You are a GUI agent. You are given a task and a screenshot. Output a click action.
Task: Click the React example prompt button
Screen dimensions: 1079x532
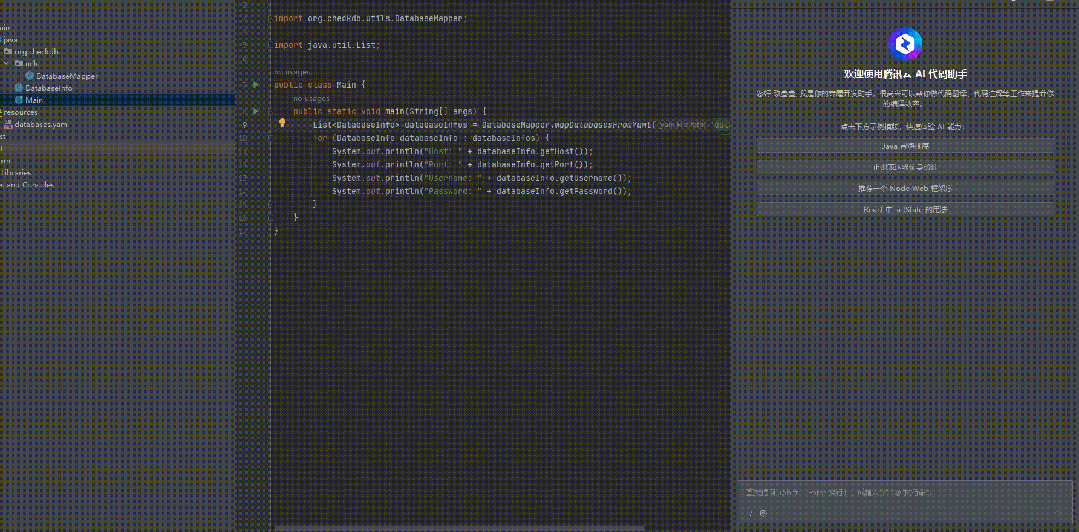[905, 209]
